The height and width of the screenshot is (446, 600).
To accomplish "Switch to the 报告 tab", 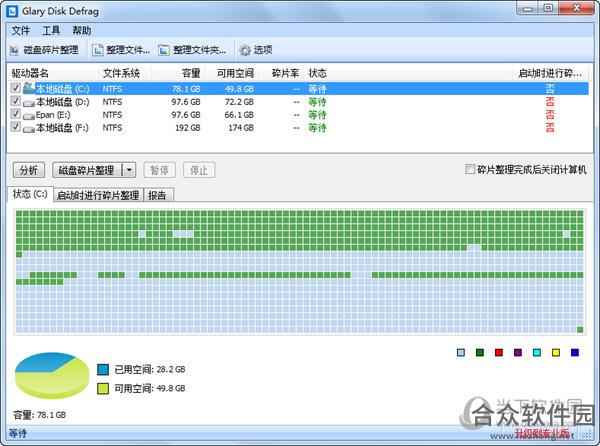I will pos(157,195).
